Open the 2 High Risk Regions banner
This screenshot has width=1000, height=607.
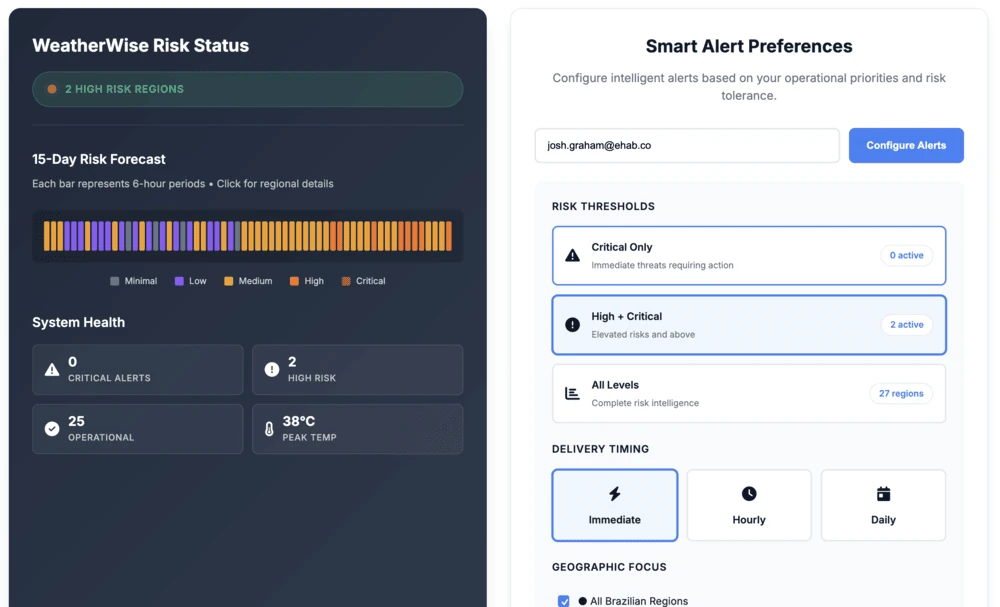247,89
